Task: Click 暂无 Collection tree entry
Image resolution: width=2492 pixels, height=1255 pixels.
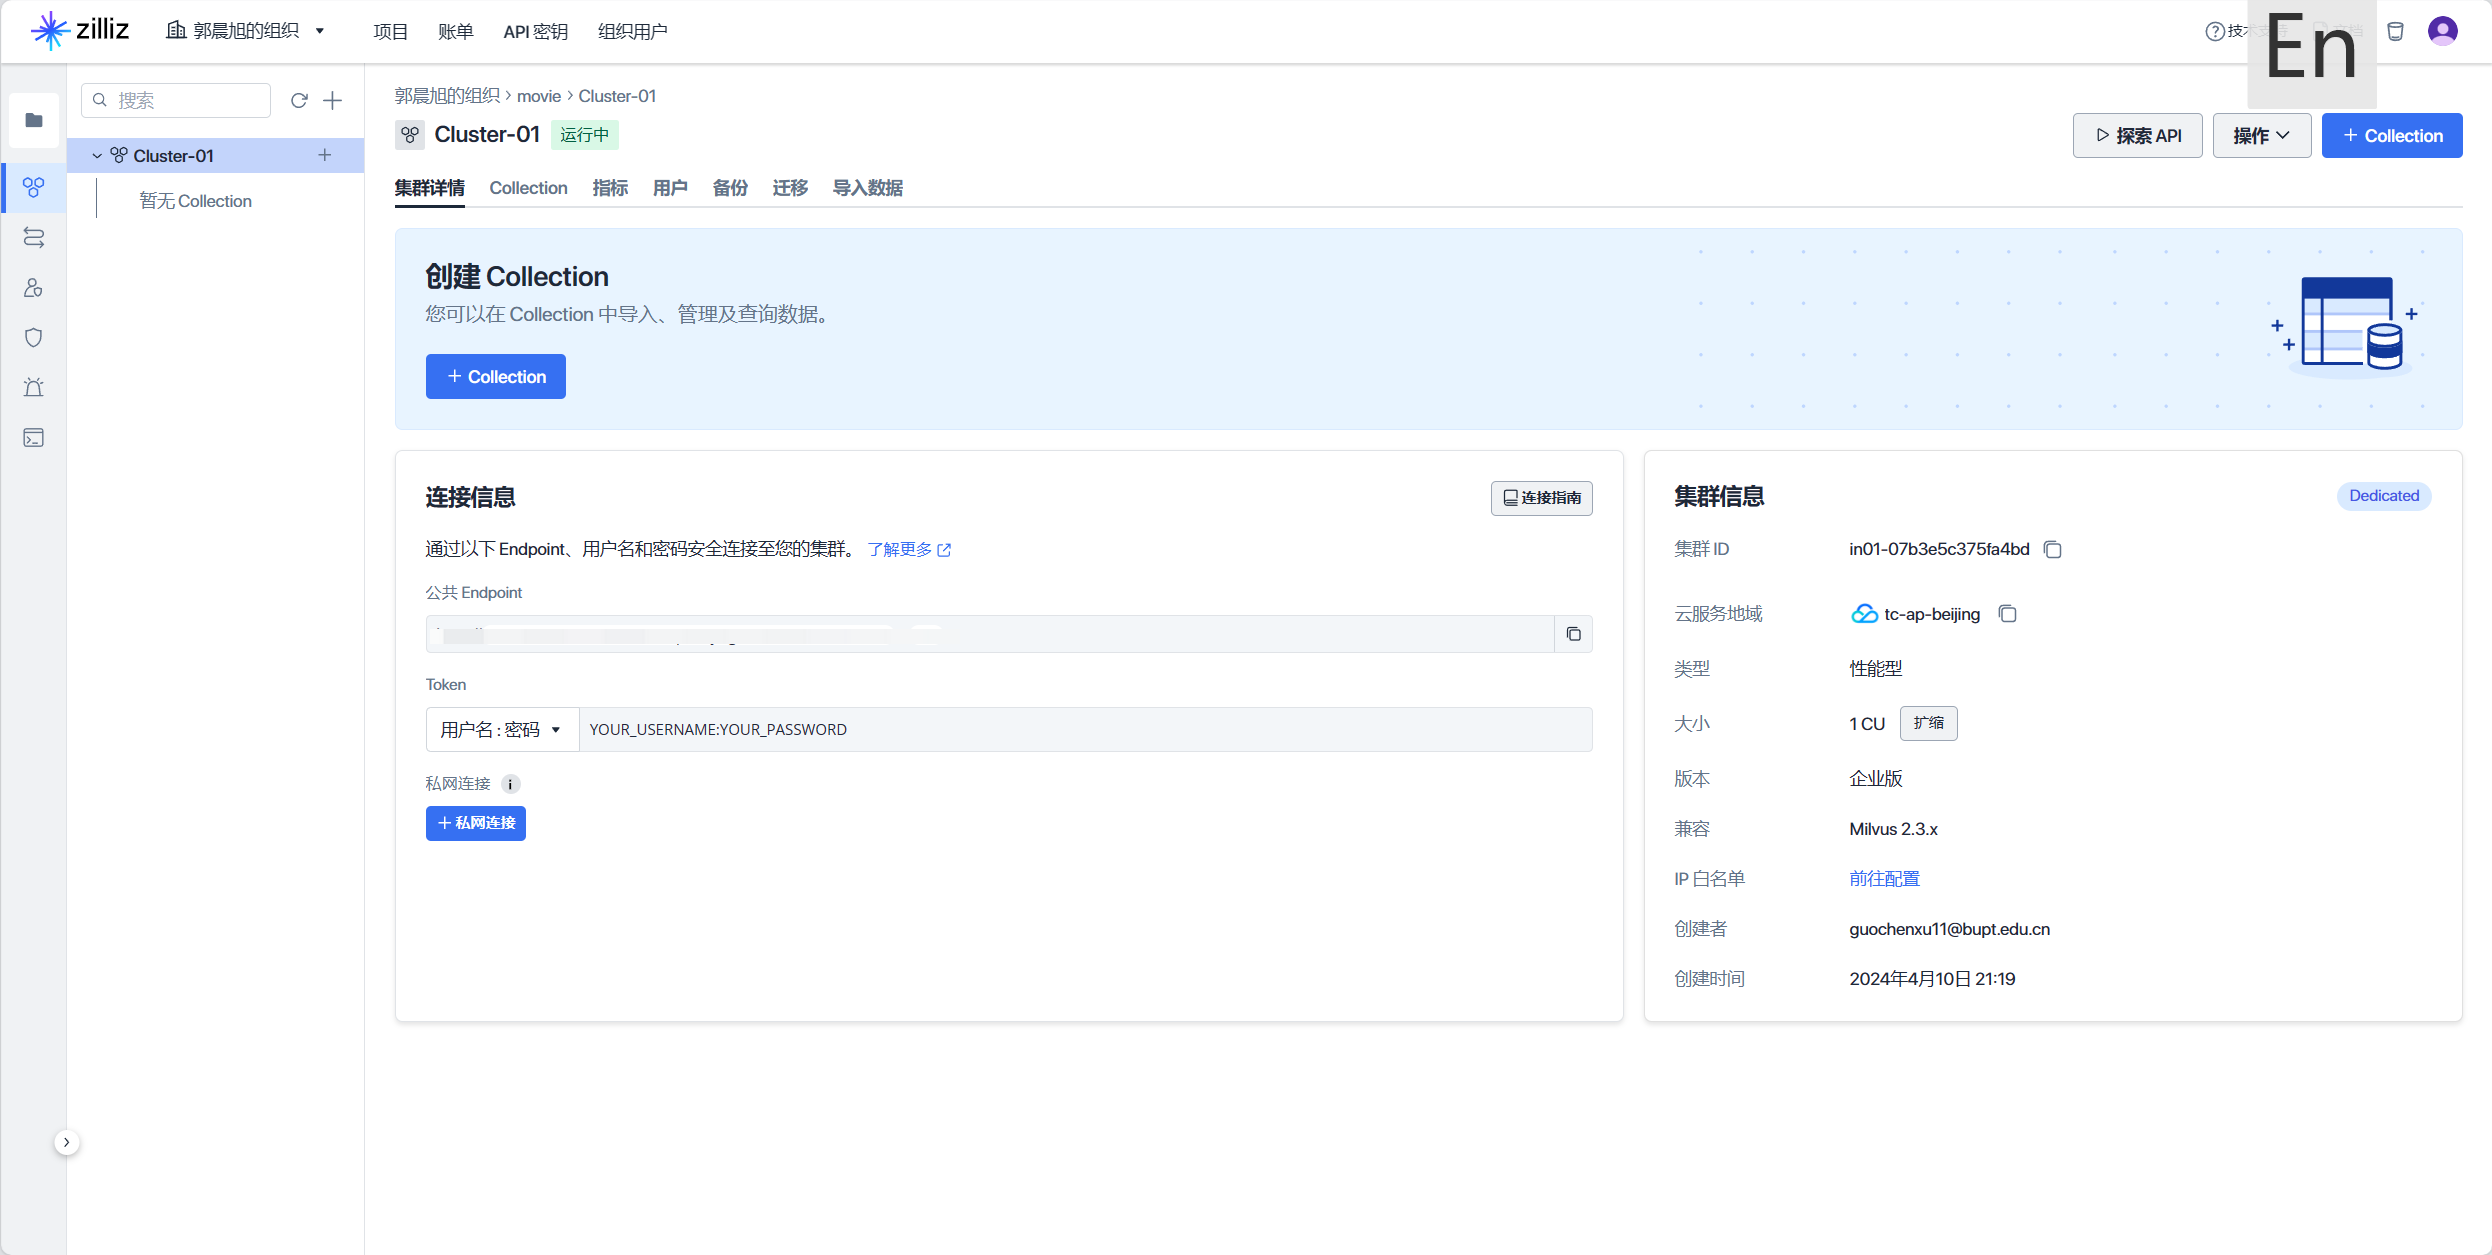Action: [195, 201]
